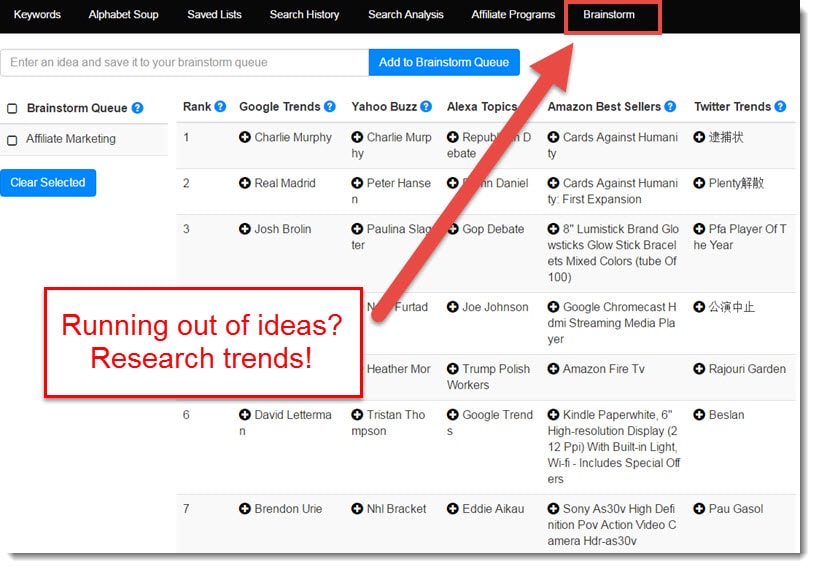Add Nhl Bracket using its plus icon
Image resolution: width=815 pixels, height=568 pixels.
[x=357, y=508]
